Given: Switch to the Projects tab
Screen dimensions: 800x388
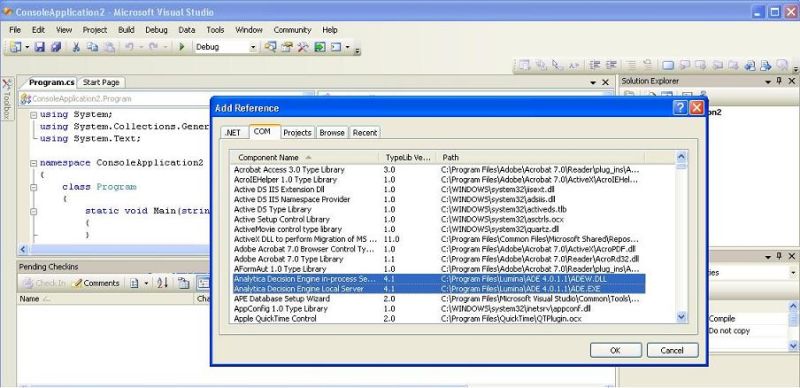Looking at the screenshot, I should click(297, 132).
